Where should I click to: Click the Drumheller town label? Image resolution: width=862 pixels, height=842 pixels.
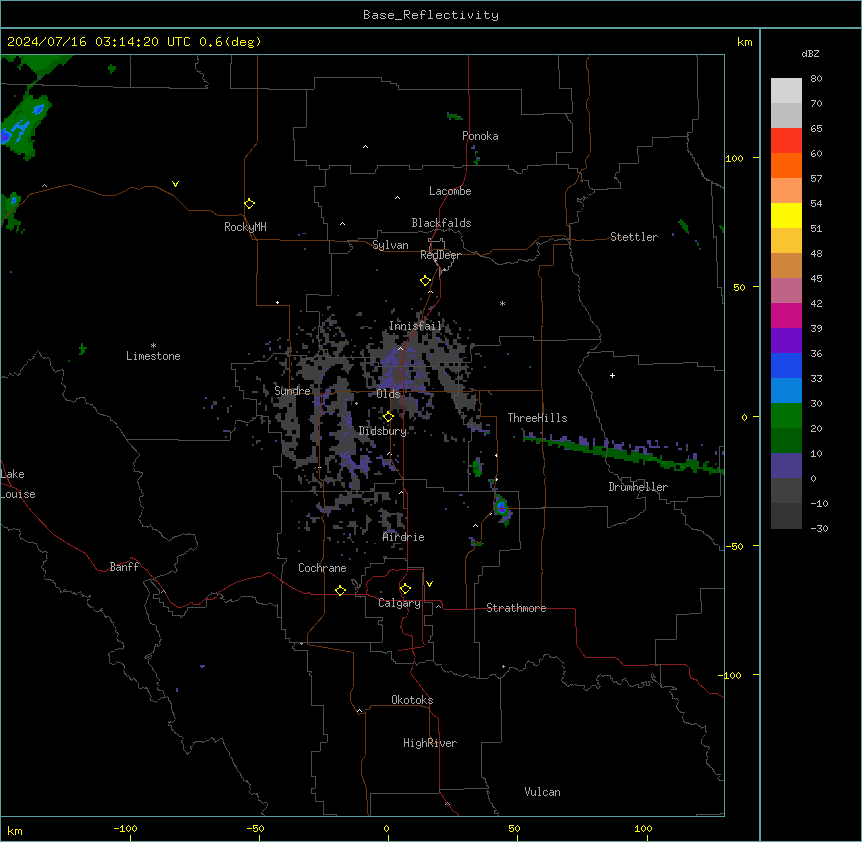tap(638, 487)
